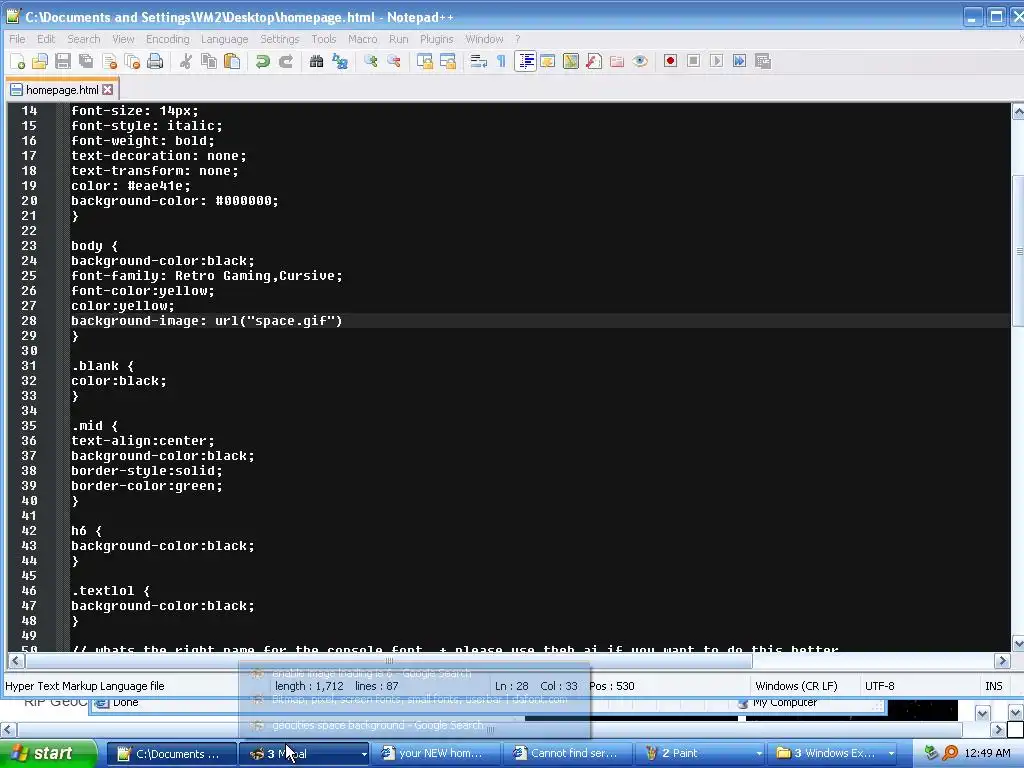Image resolution: width=1024 pixels, height=768 pixels.
Task: Open the Window menu
Action: click(484, 39)
